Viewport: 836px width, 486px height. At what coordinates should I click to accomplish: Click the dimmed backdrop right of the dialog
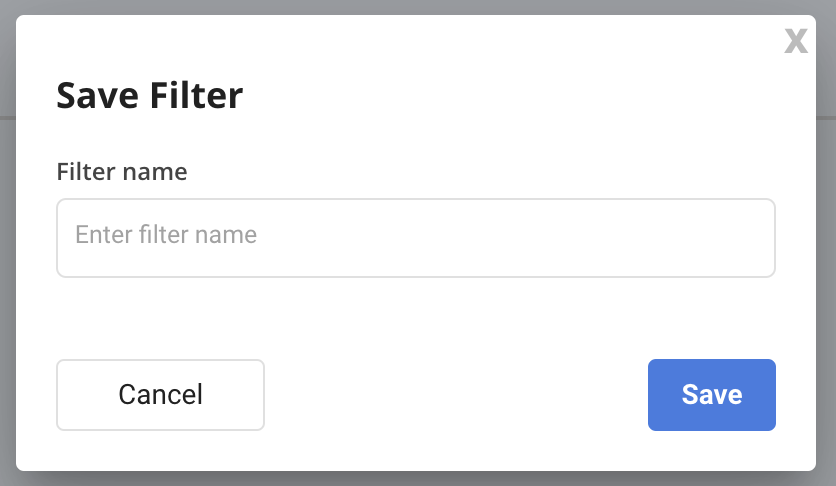826,243
